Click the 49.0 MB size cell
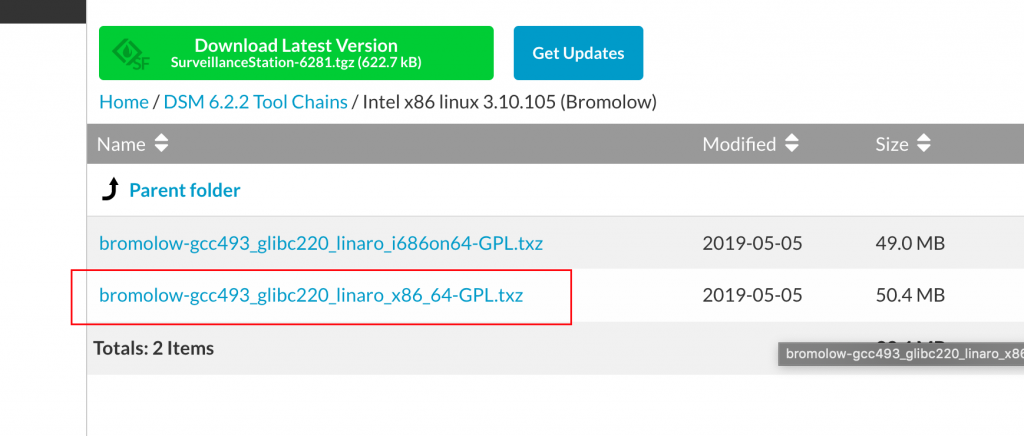The image size is (1024, 436). 910,243
